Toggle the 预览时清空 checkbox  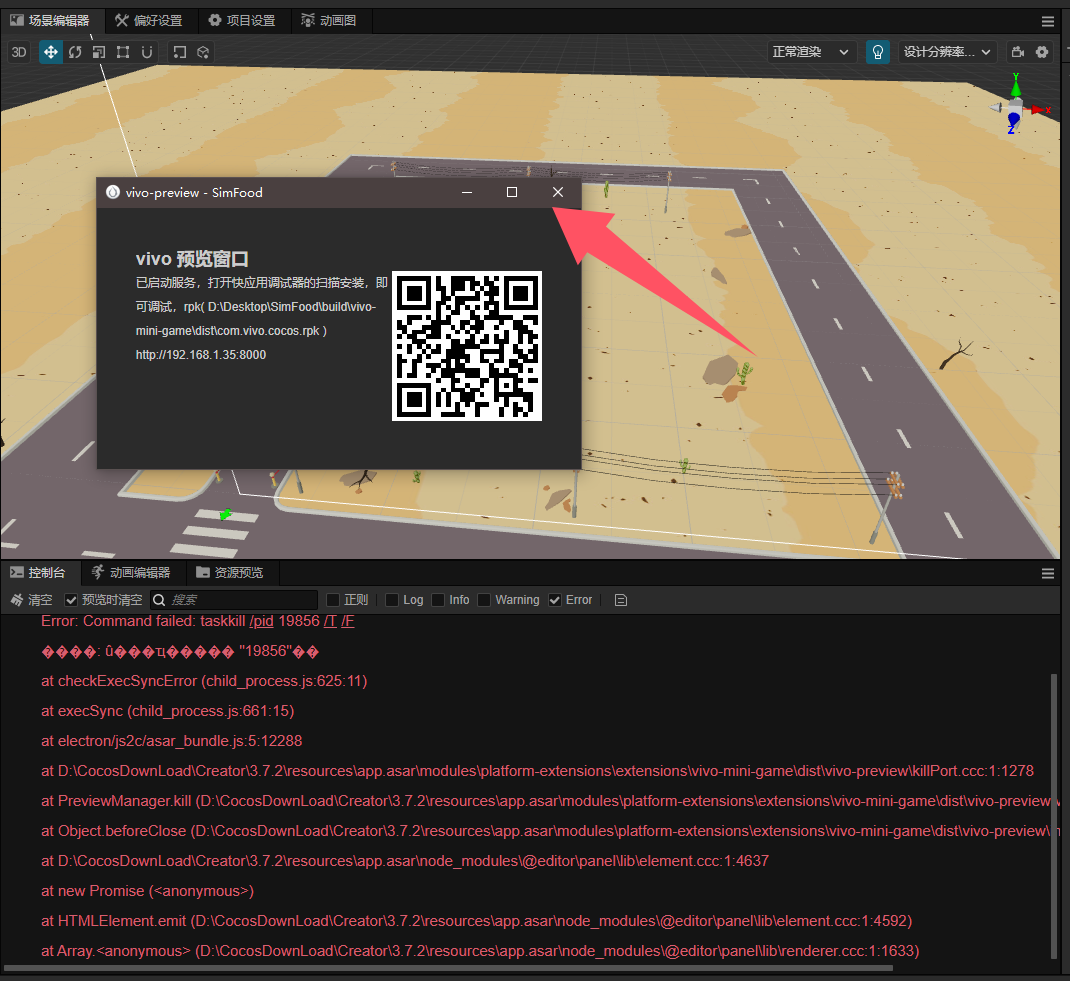pos(71,600)
